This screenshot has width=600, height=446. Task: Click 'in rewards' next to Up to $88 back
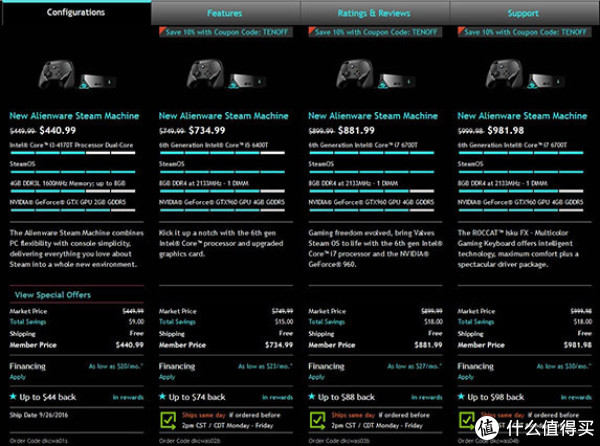coord(427,397)
